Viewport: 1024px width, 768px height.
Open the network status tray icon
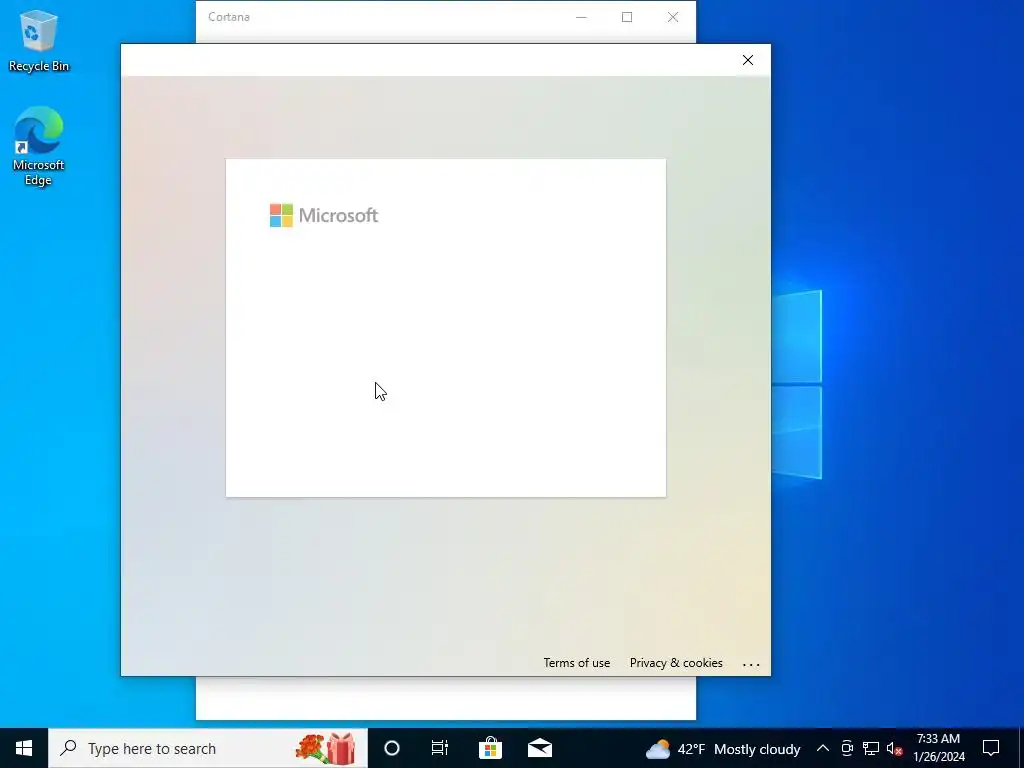click(871, 748)
